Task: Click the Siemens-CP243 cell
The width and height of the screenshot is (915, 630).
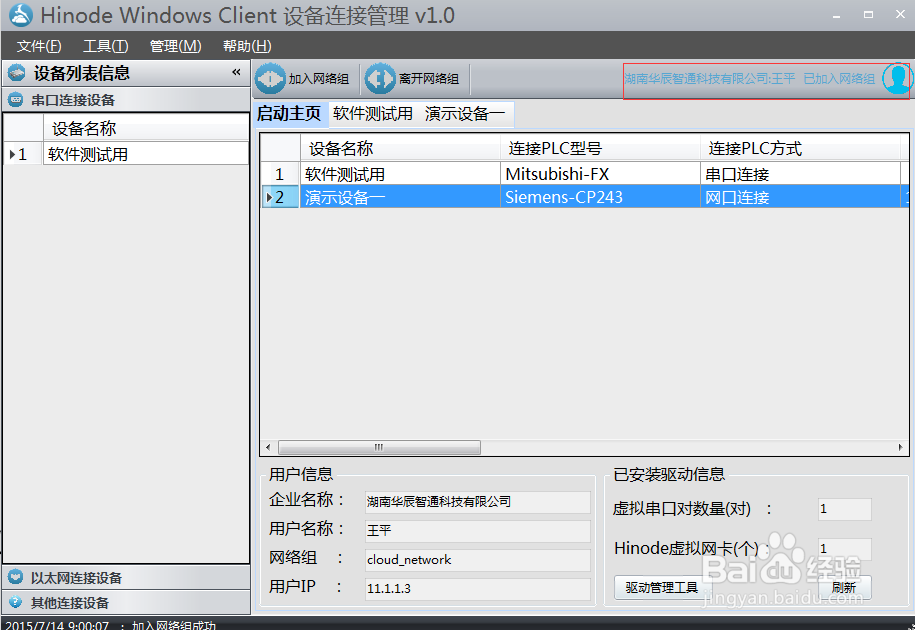Action: pos(600,197)
